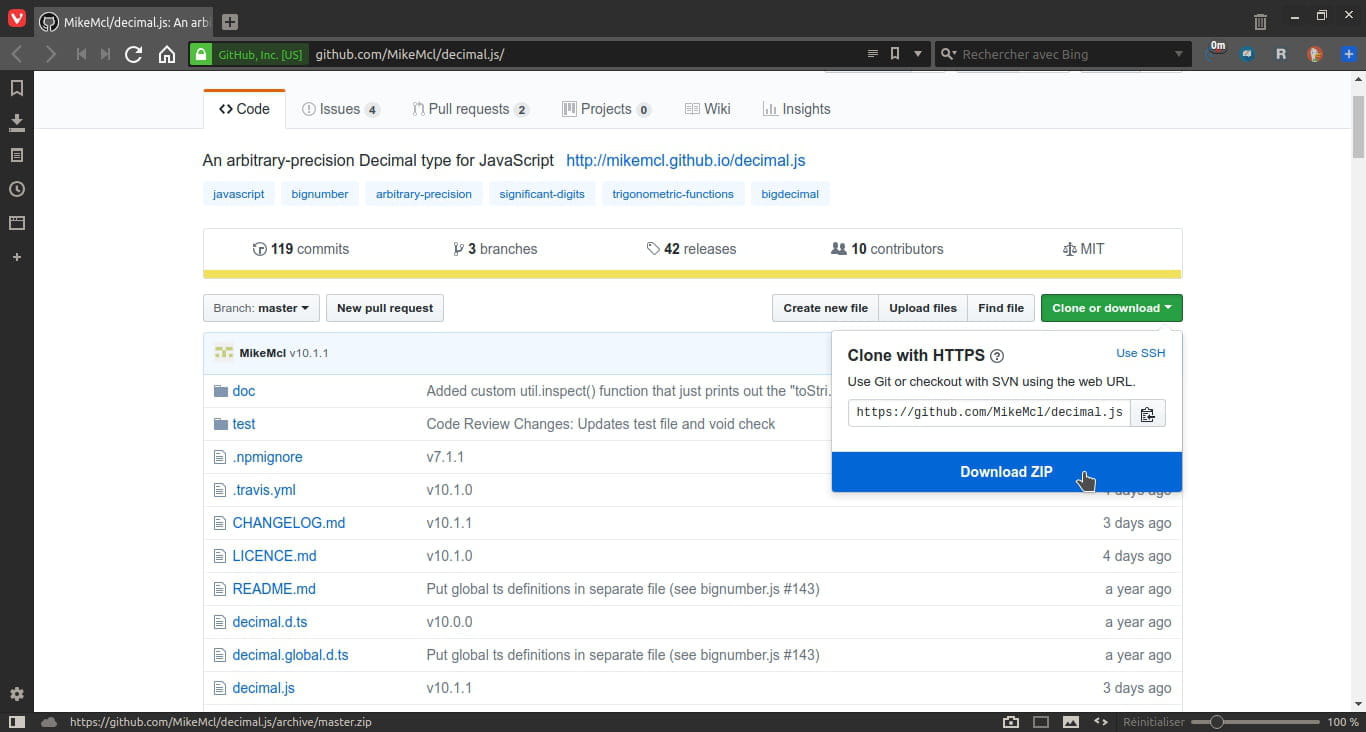Click the URL address field

(x=585, y=54)
